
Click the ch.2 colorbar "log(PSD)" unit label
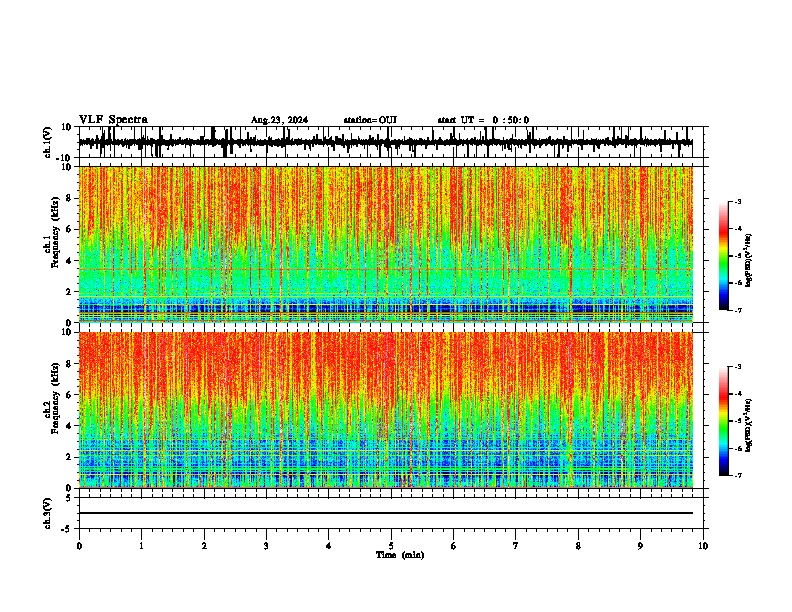[x=749, y=425]
